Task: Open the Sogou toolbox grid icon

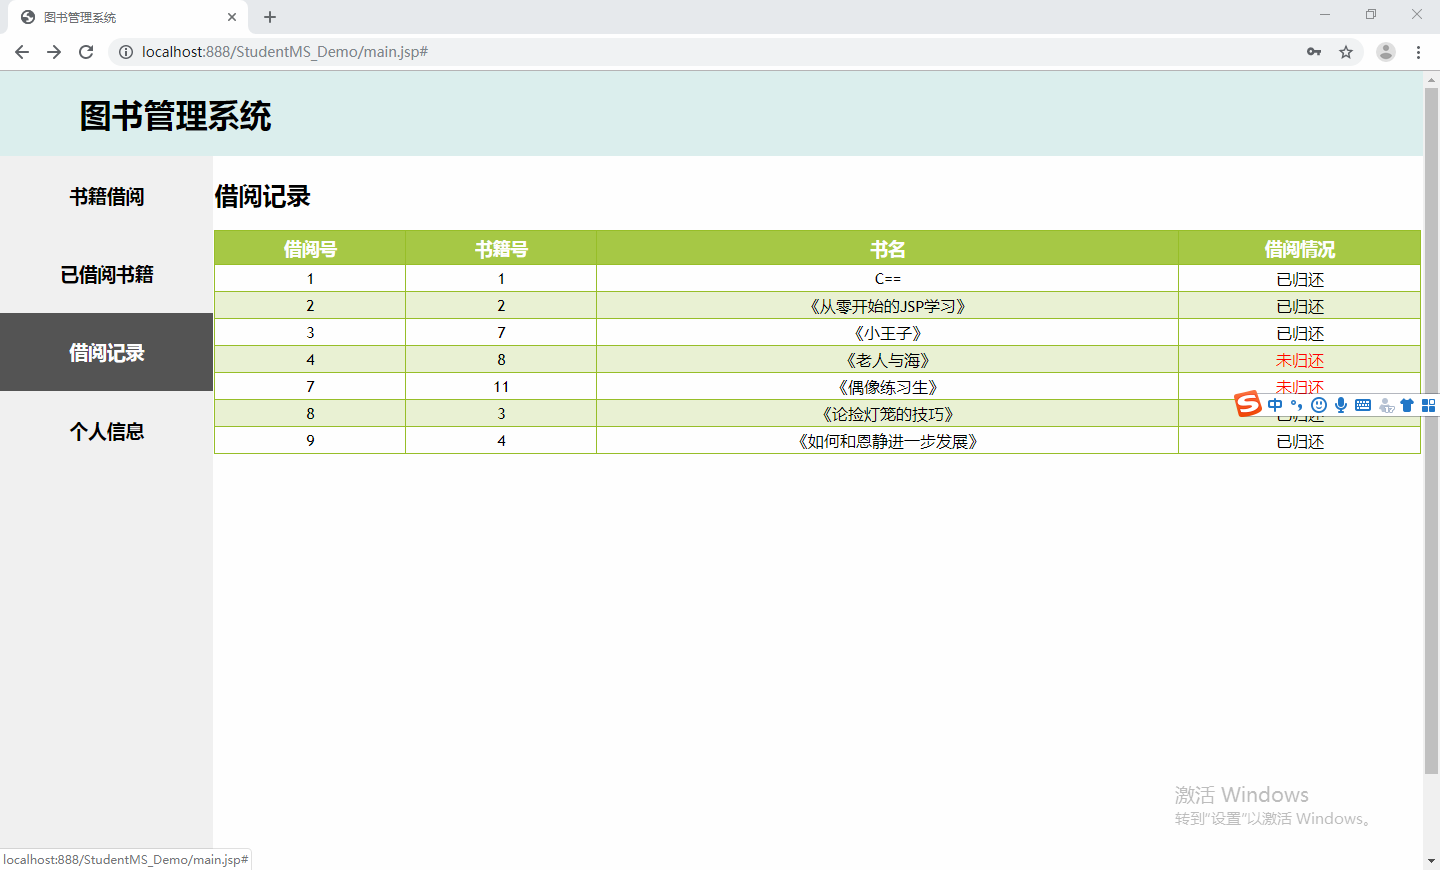Action: pyautogui.click(x=1429, y=405)
